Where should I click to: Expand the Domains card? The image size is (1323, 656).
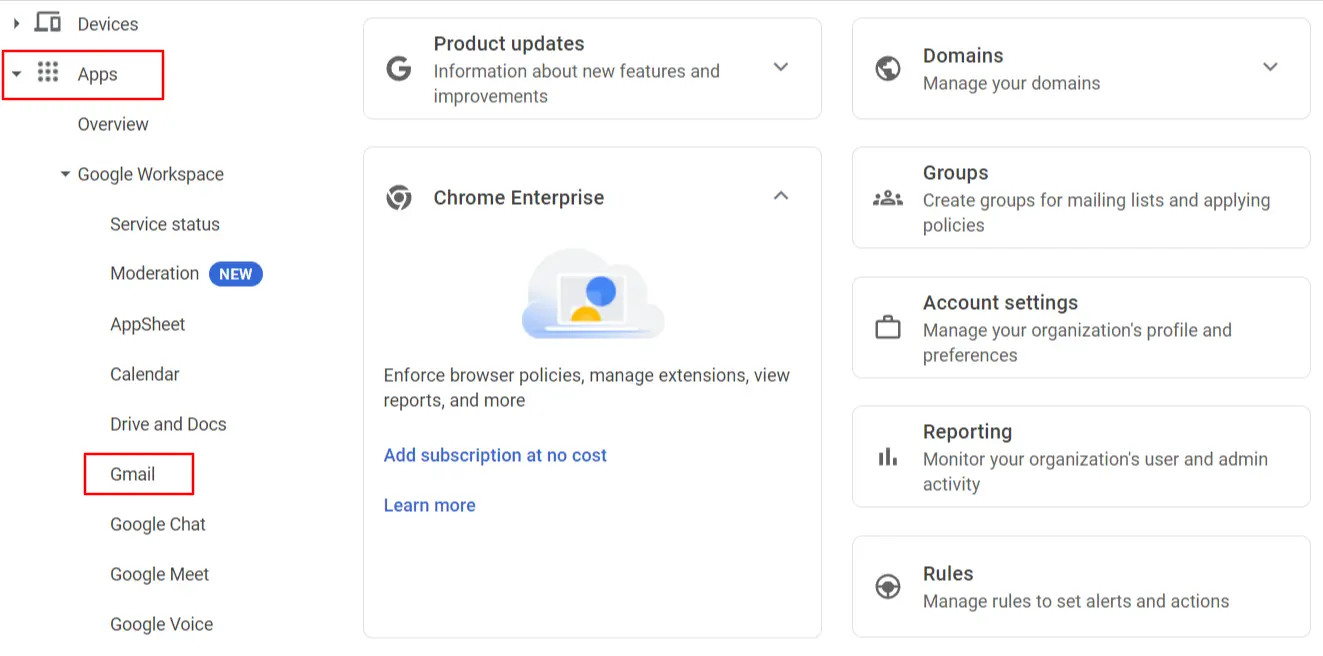point(1270,68)
